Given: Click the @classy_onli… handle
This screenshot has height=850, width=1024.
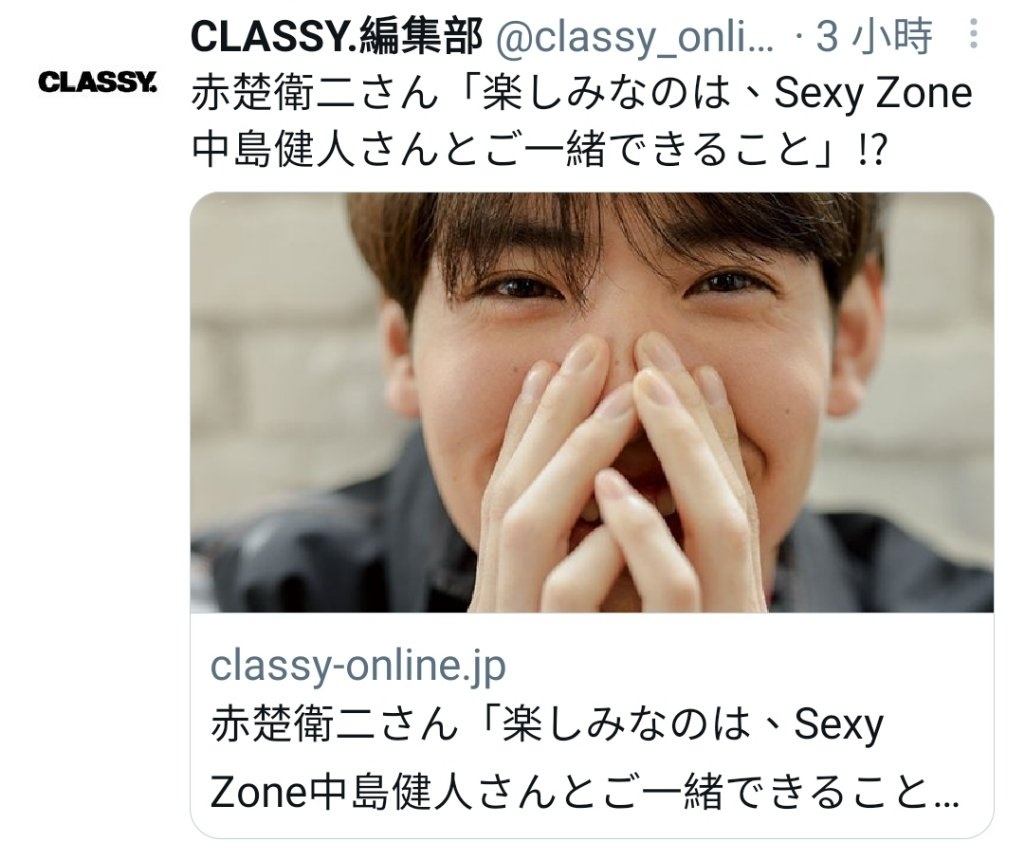Looking at the screenshot, I should pyautogui.click(x=635, y=37).
